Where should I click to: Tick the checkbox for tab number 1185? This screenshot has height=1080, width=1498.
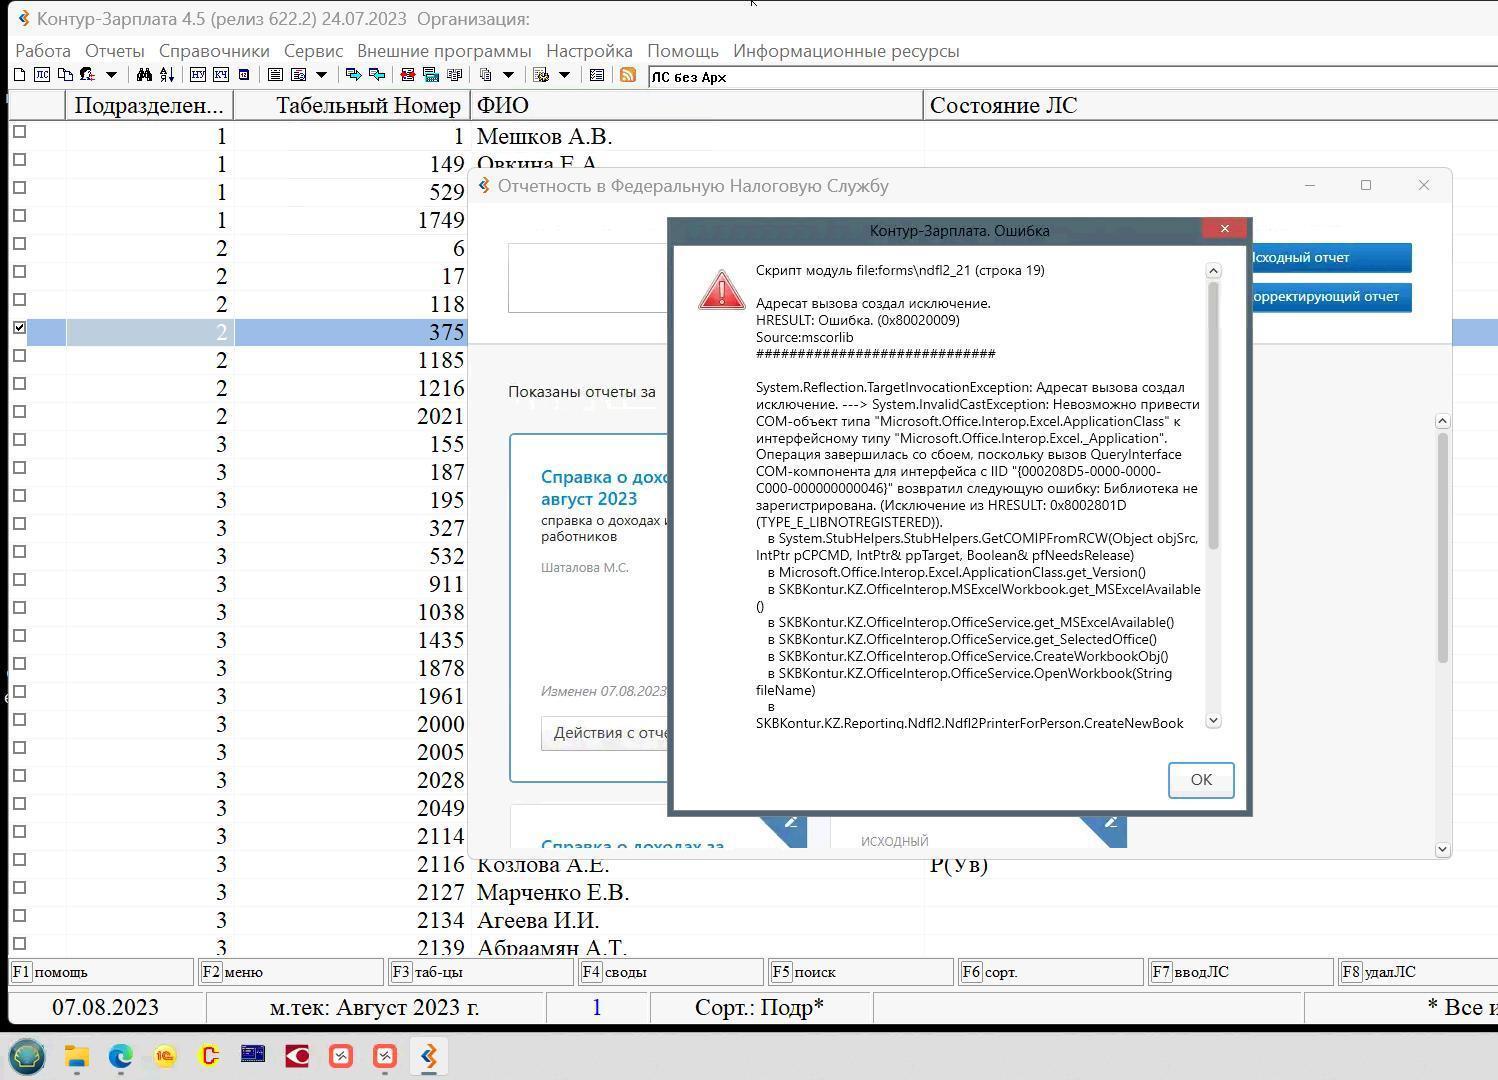point(19,356)
